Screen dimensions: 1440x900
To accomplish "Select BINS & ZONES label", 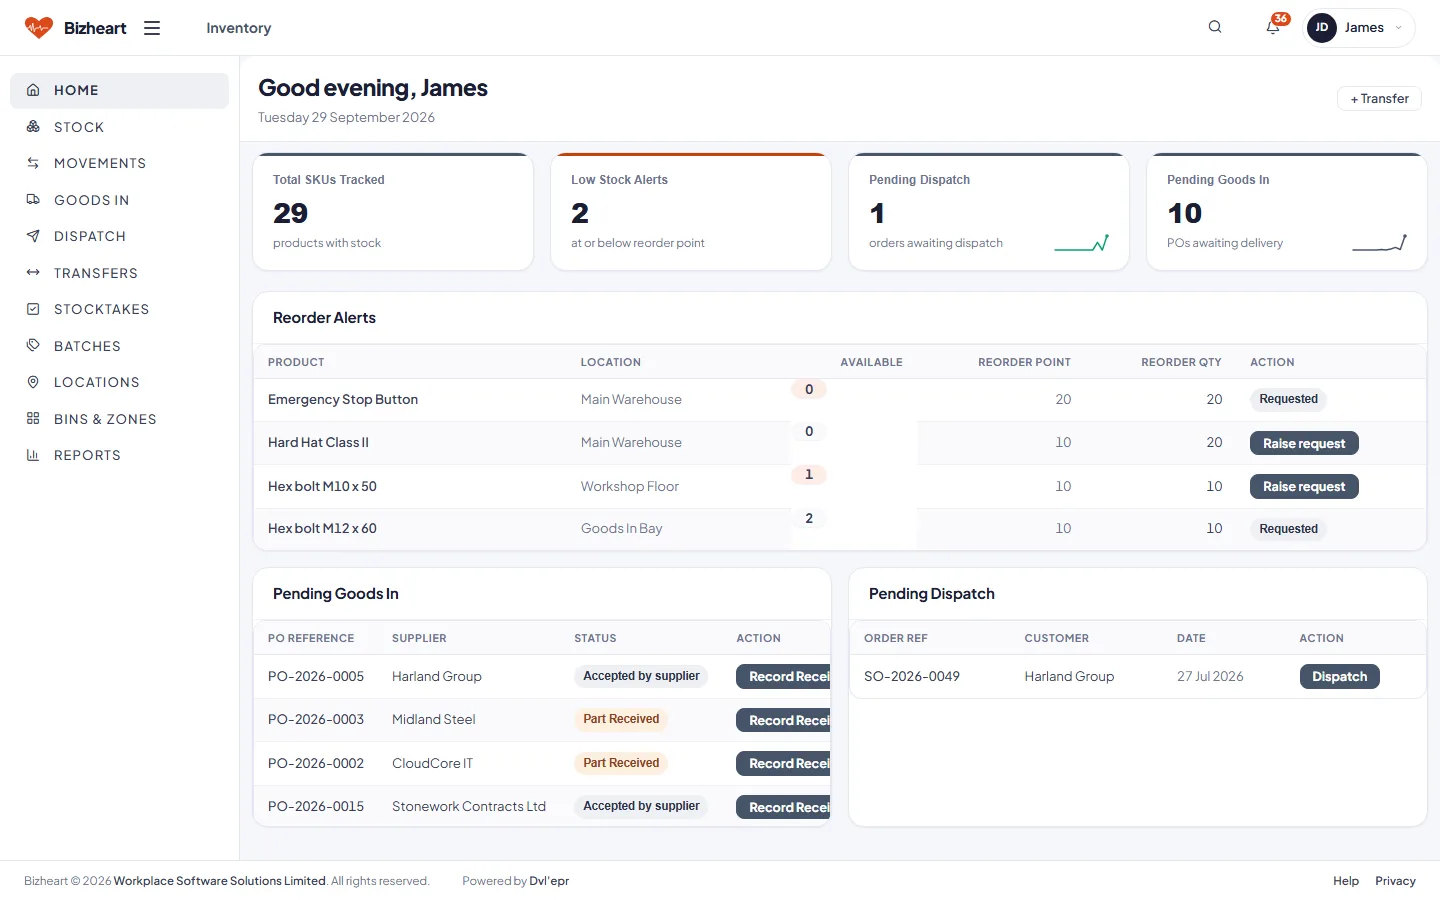I will 105,419.
